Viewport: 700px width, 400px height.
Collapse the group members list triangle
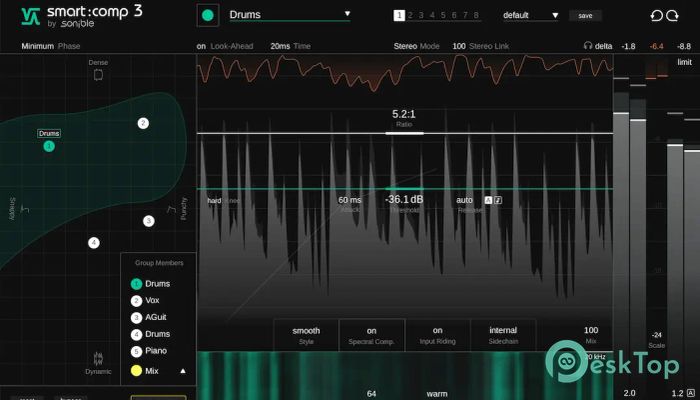pyautogui.click(x=183, y=371)
